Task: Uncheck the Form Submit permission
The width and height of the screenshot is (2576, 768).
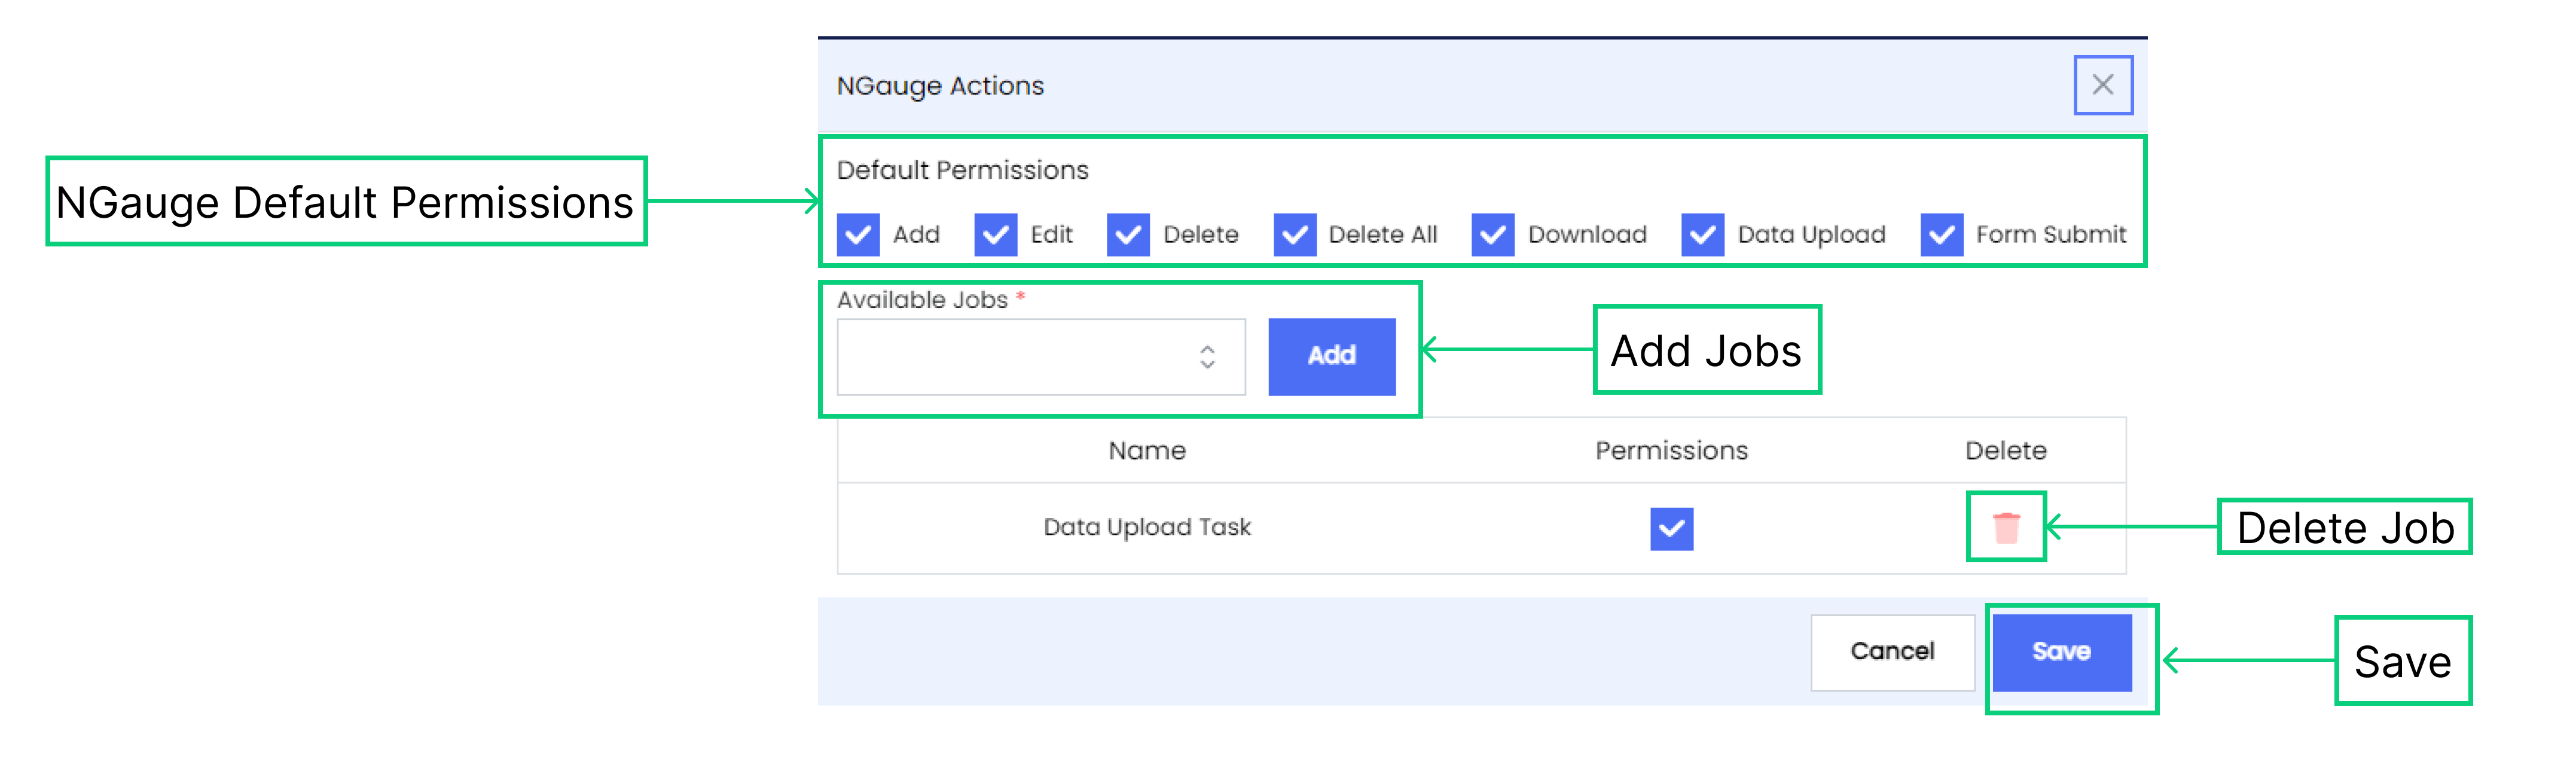Action: pos(1942,235)
